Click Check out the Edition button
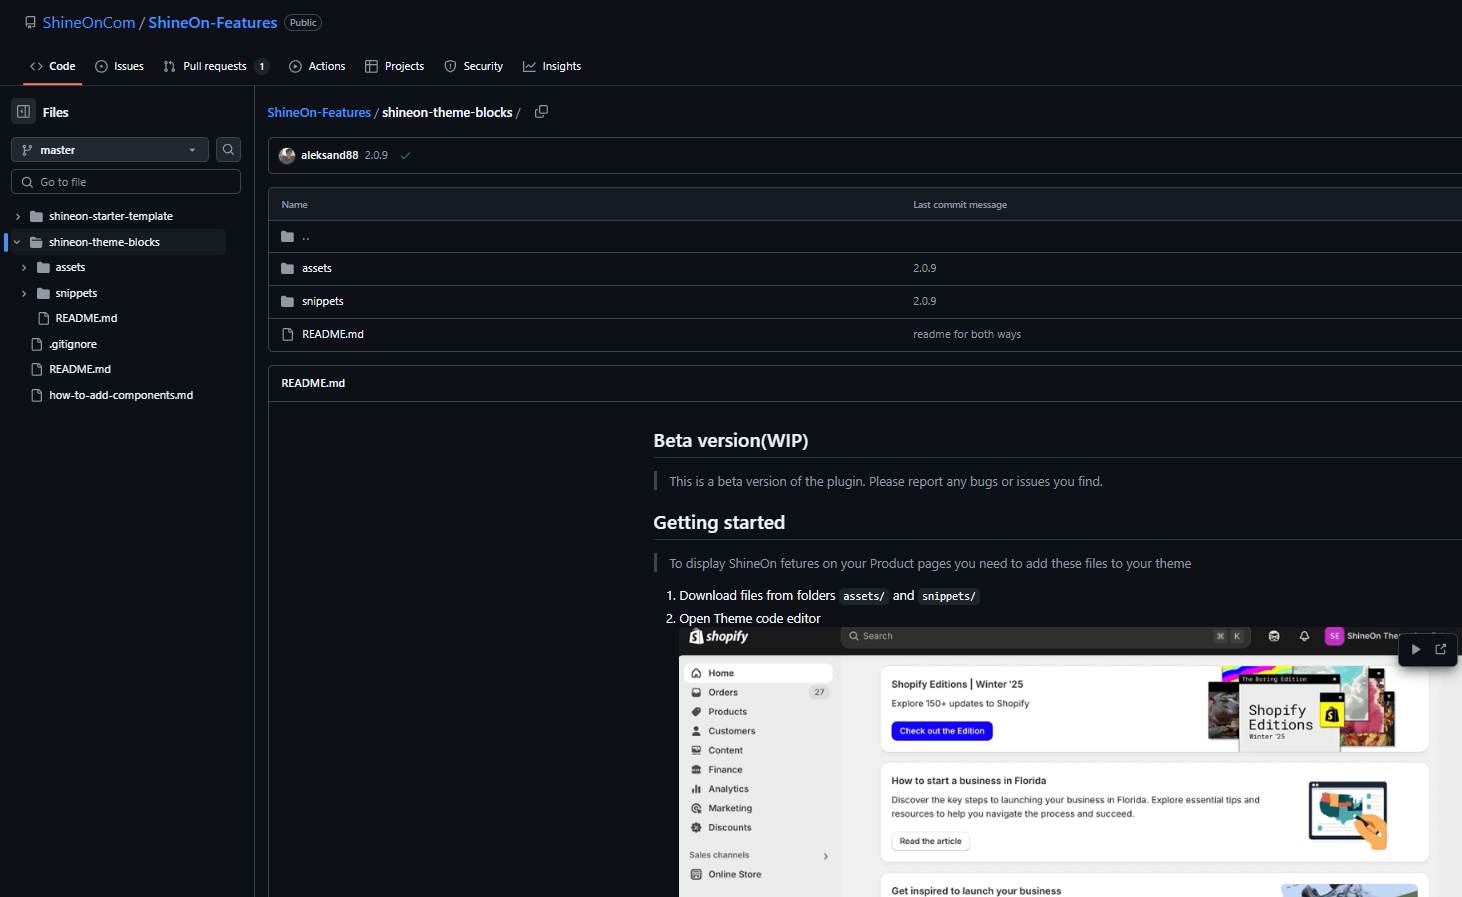 [x=942, y=731]
